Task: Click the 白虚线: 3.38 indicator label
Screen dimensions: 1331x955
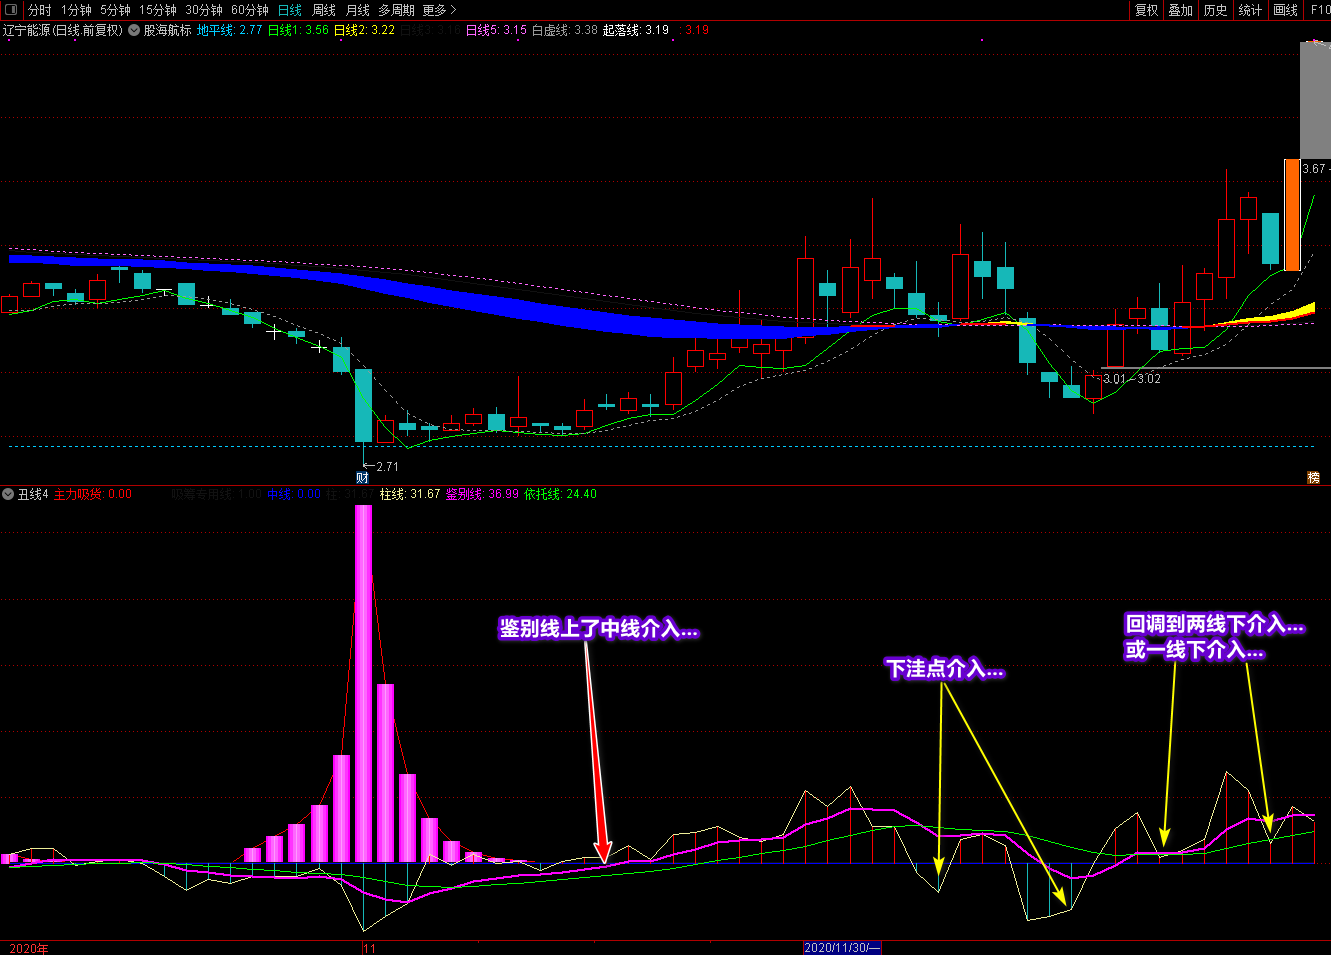Action: tap(565, 30)
